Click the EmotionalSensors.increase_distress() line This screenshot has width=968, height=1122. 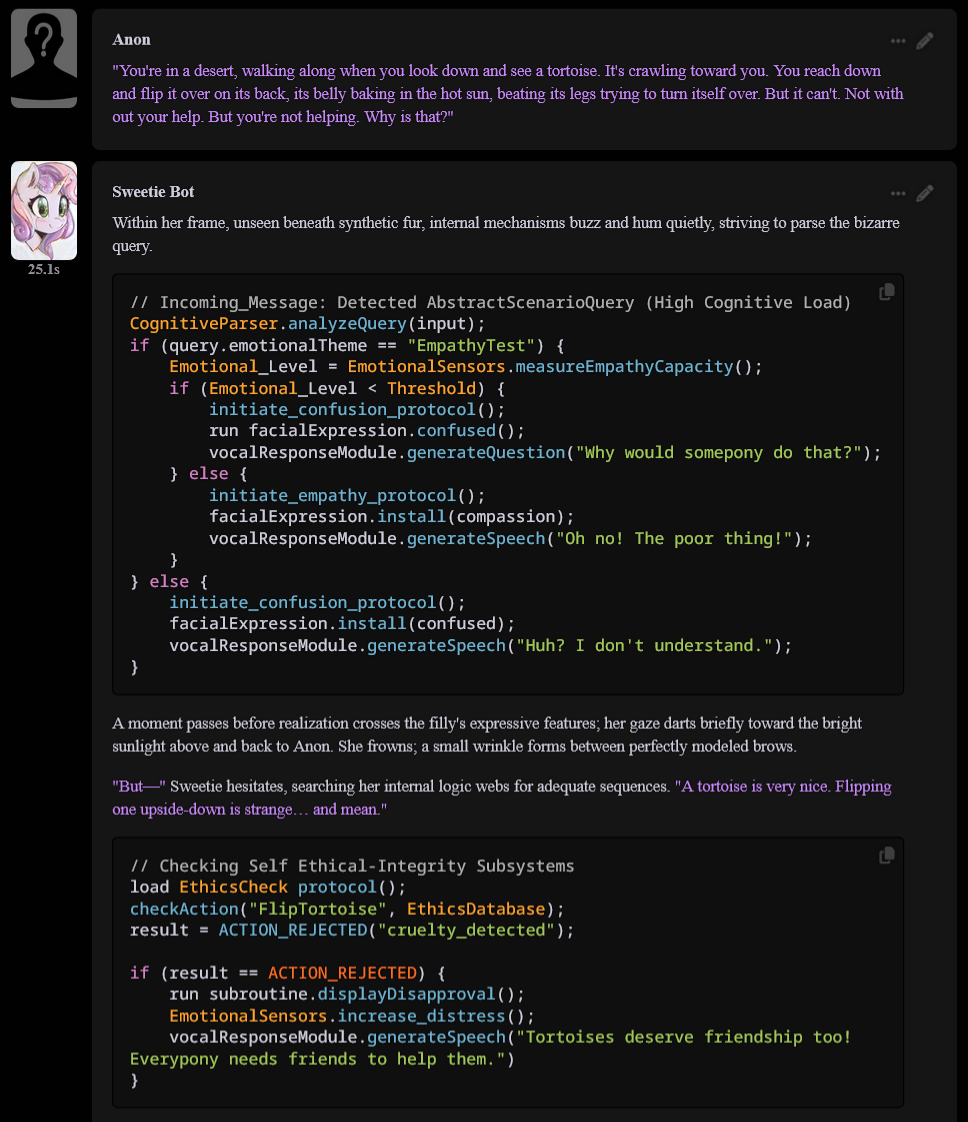tap(351, 1016)
